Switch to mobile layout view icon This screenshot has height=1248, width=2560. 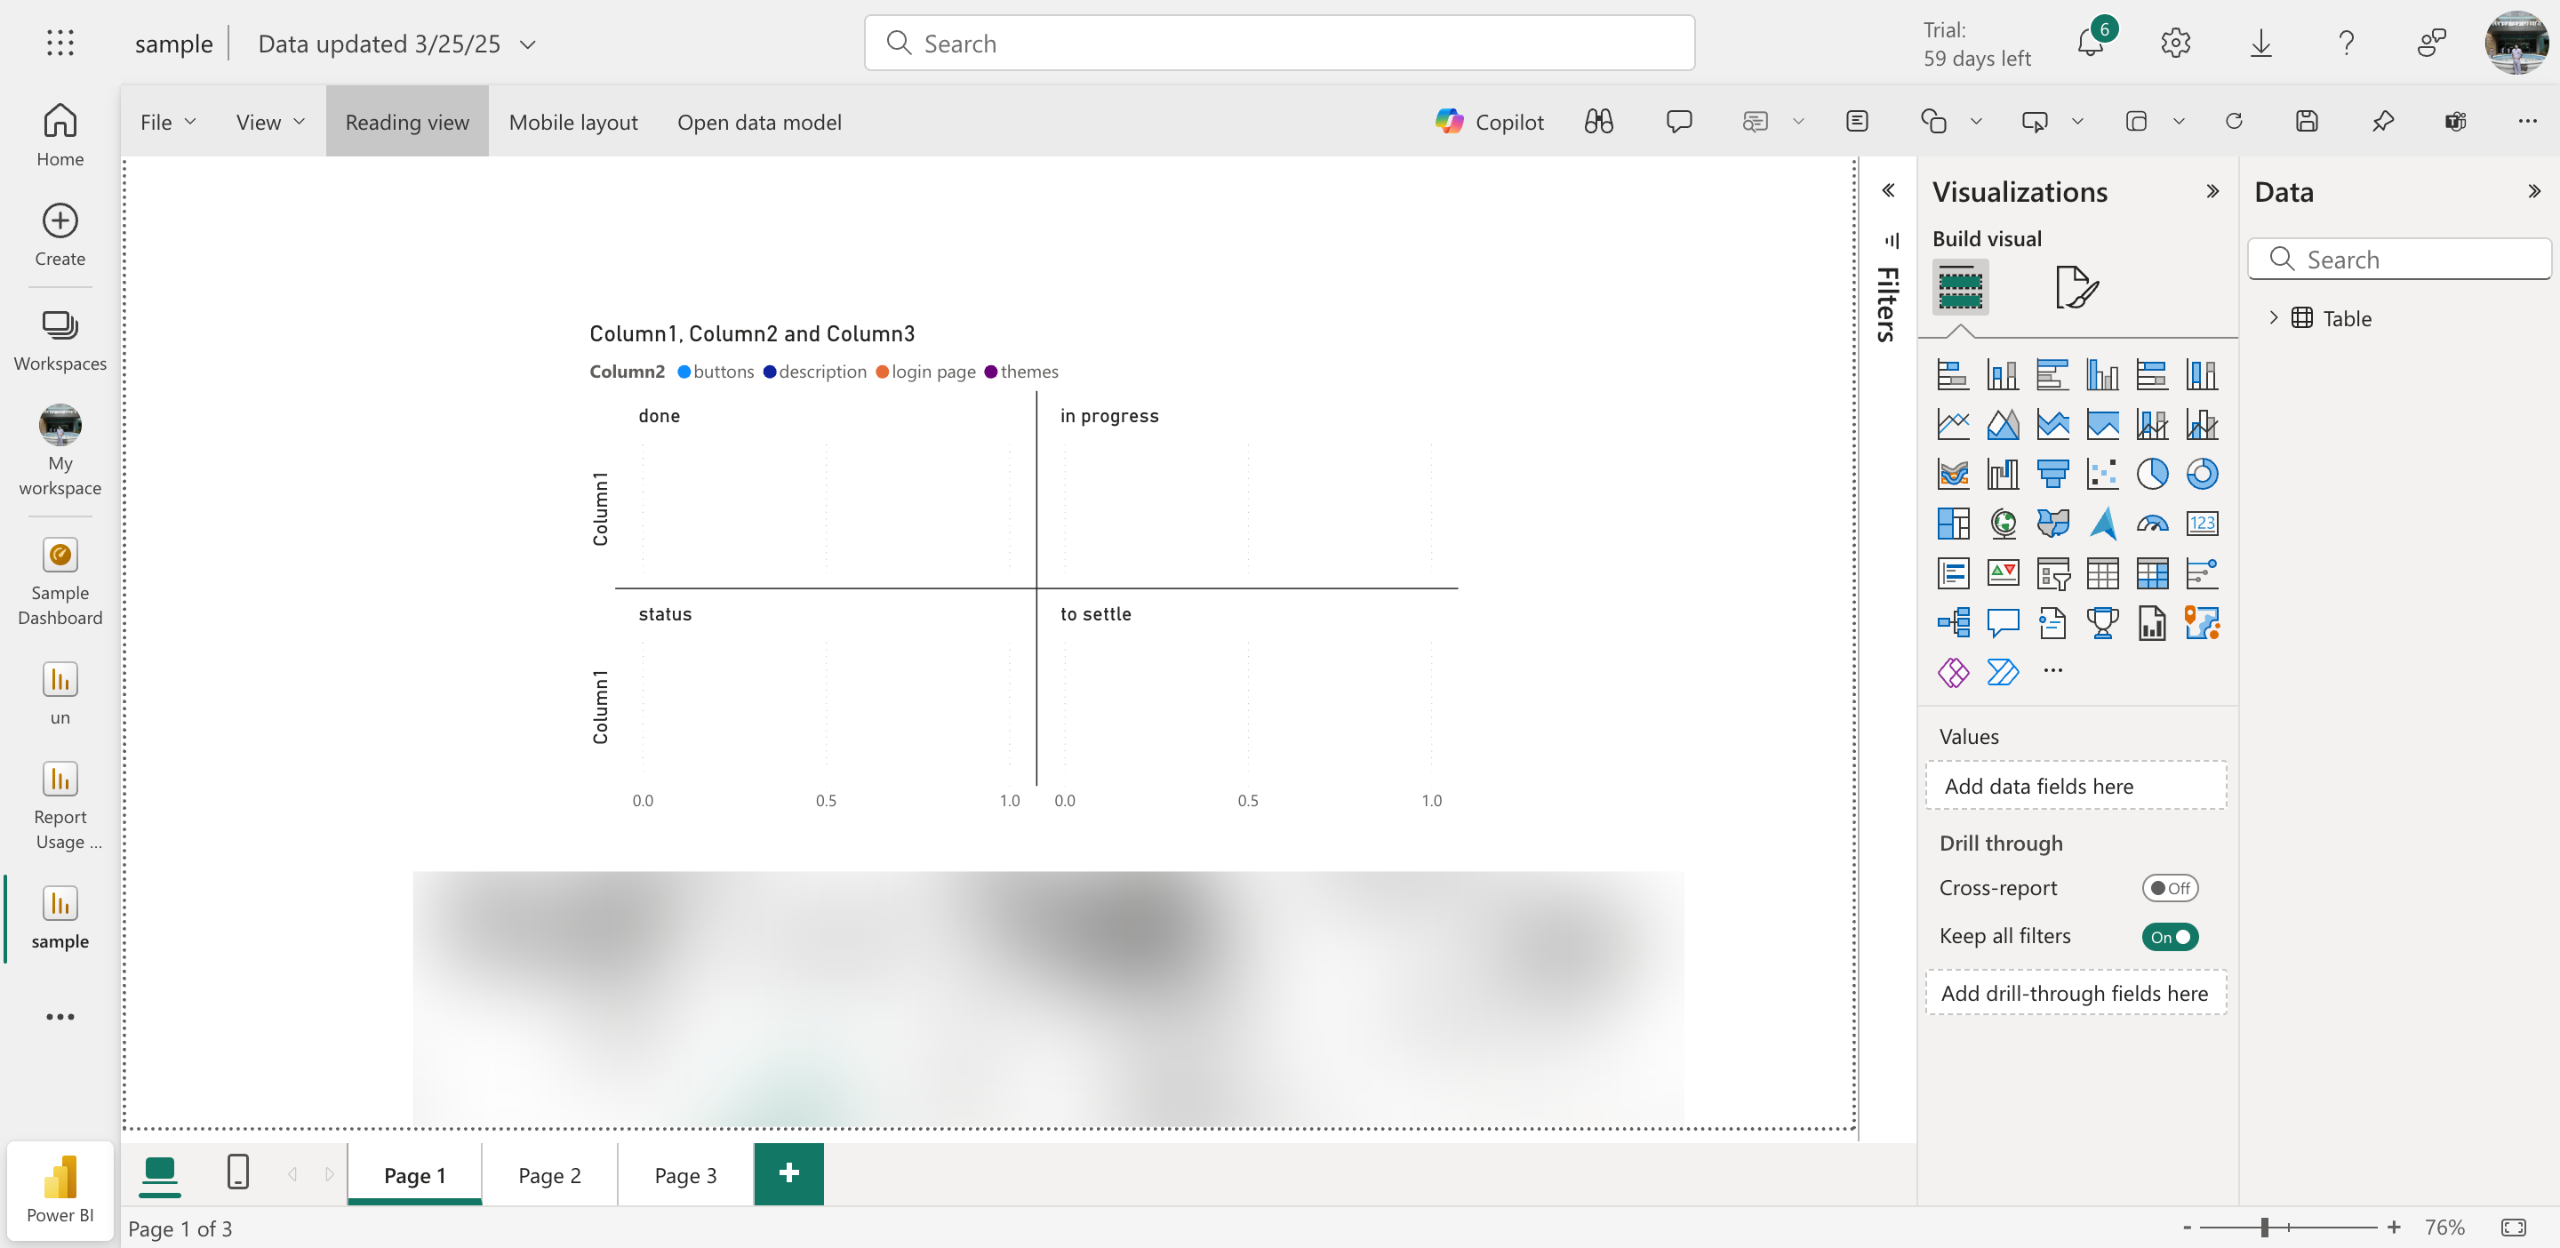[238, 1172]
